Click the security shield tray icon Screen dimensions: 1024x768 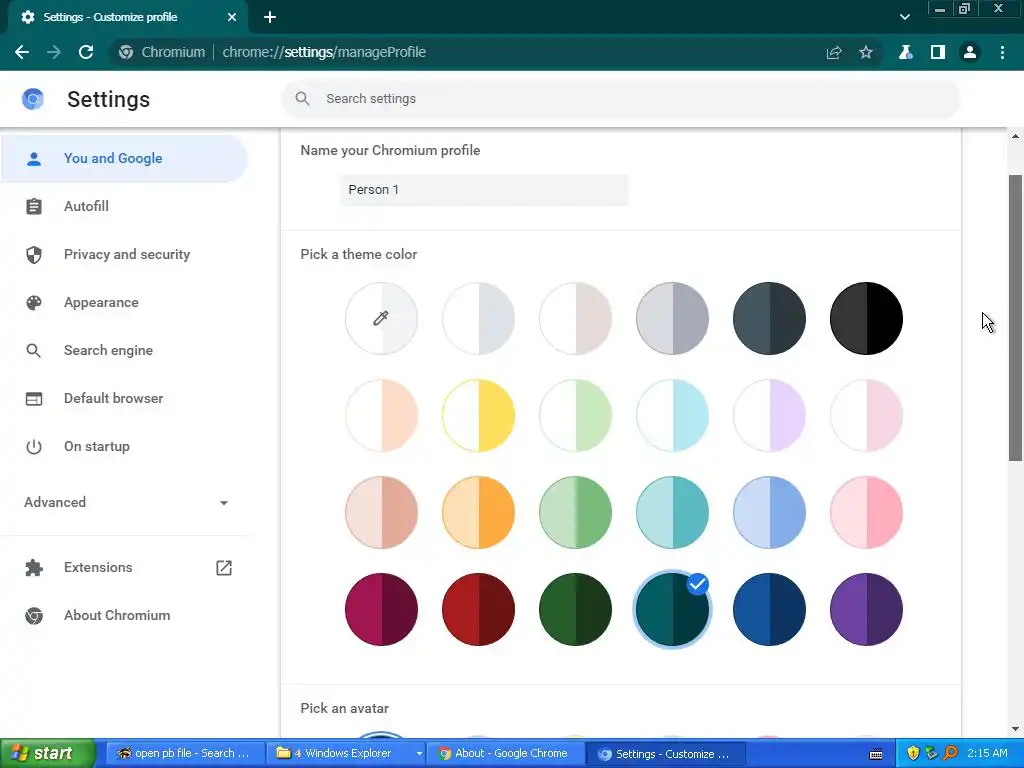point(913,754)
